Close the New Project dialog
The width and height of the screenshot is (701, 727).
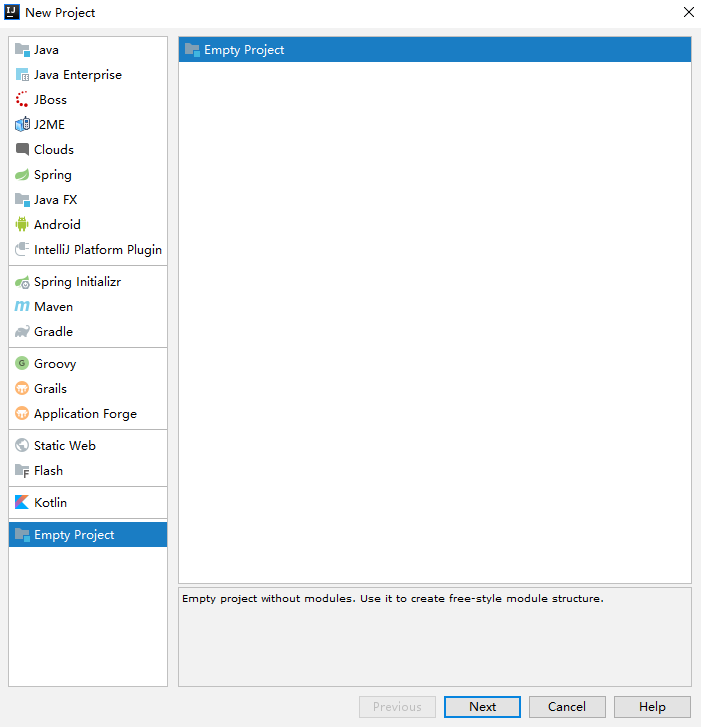pos(688,12)
